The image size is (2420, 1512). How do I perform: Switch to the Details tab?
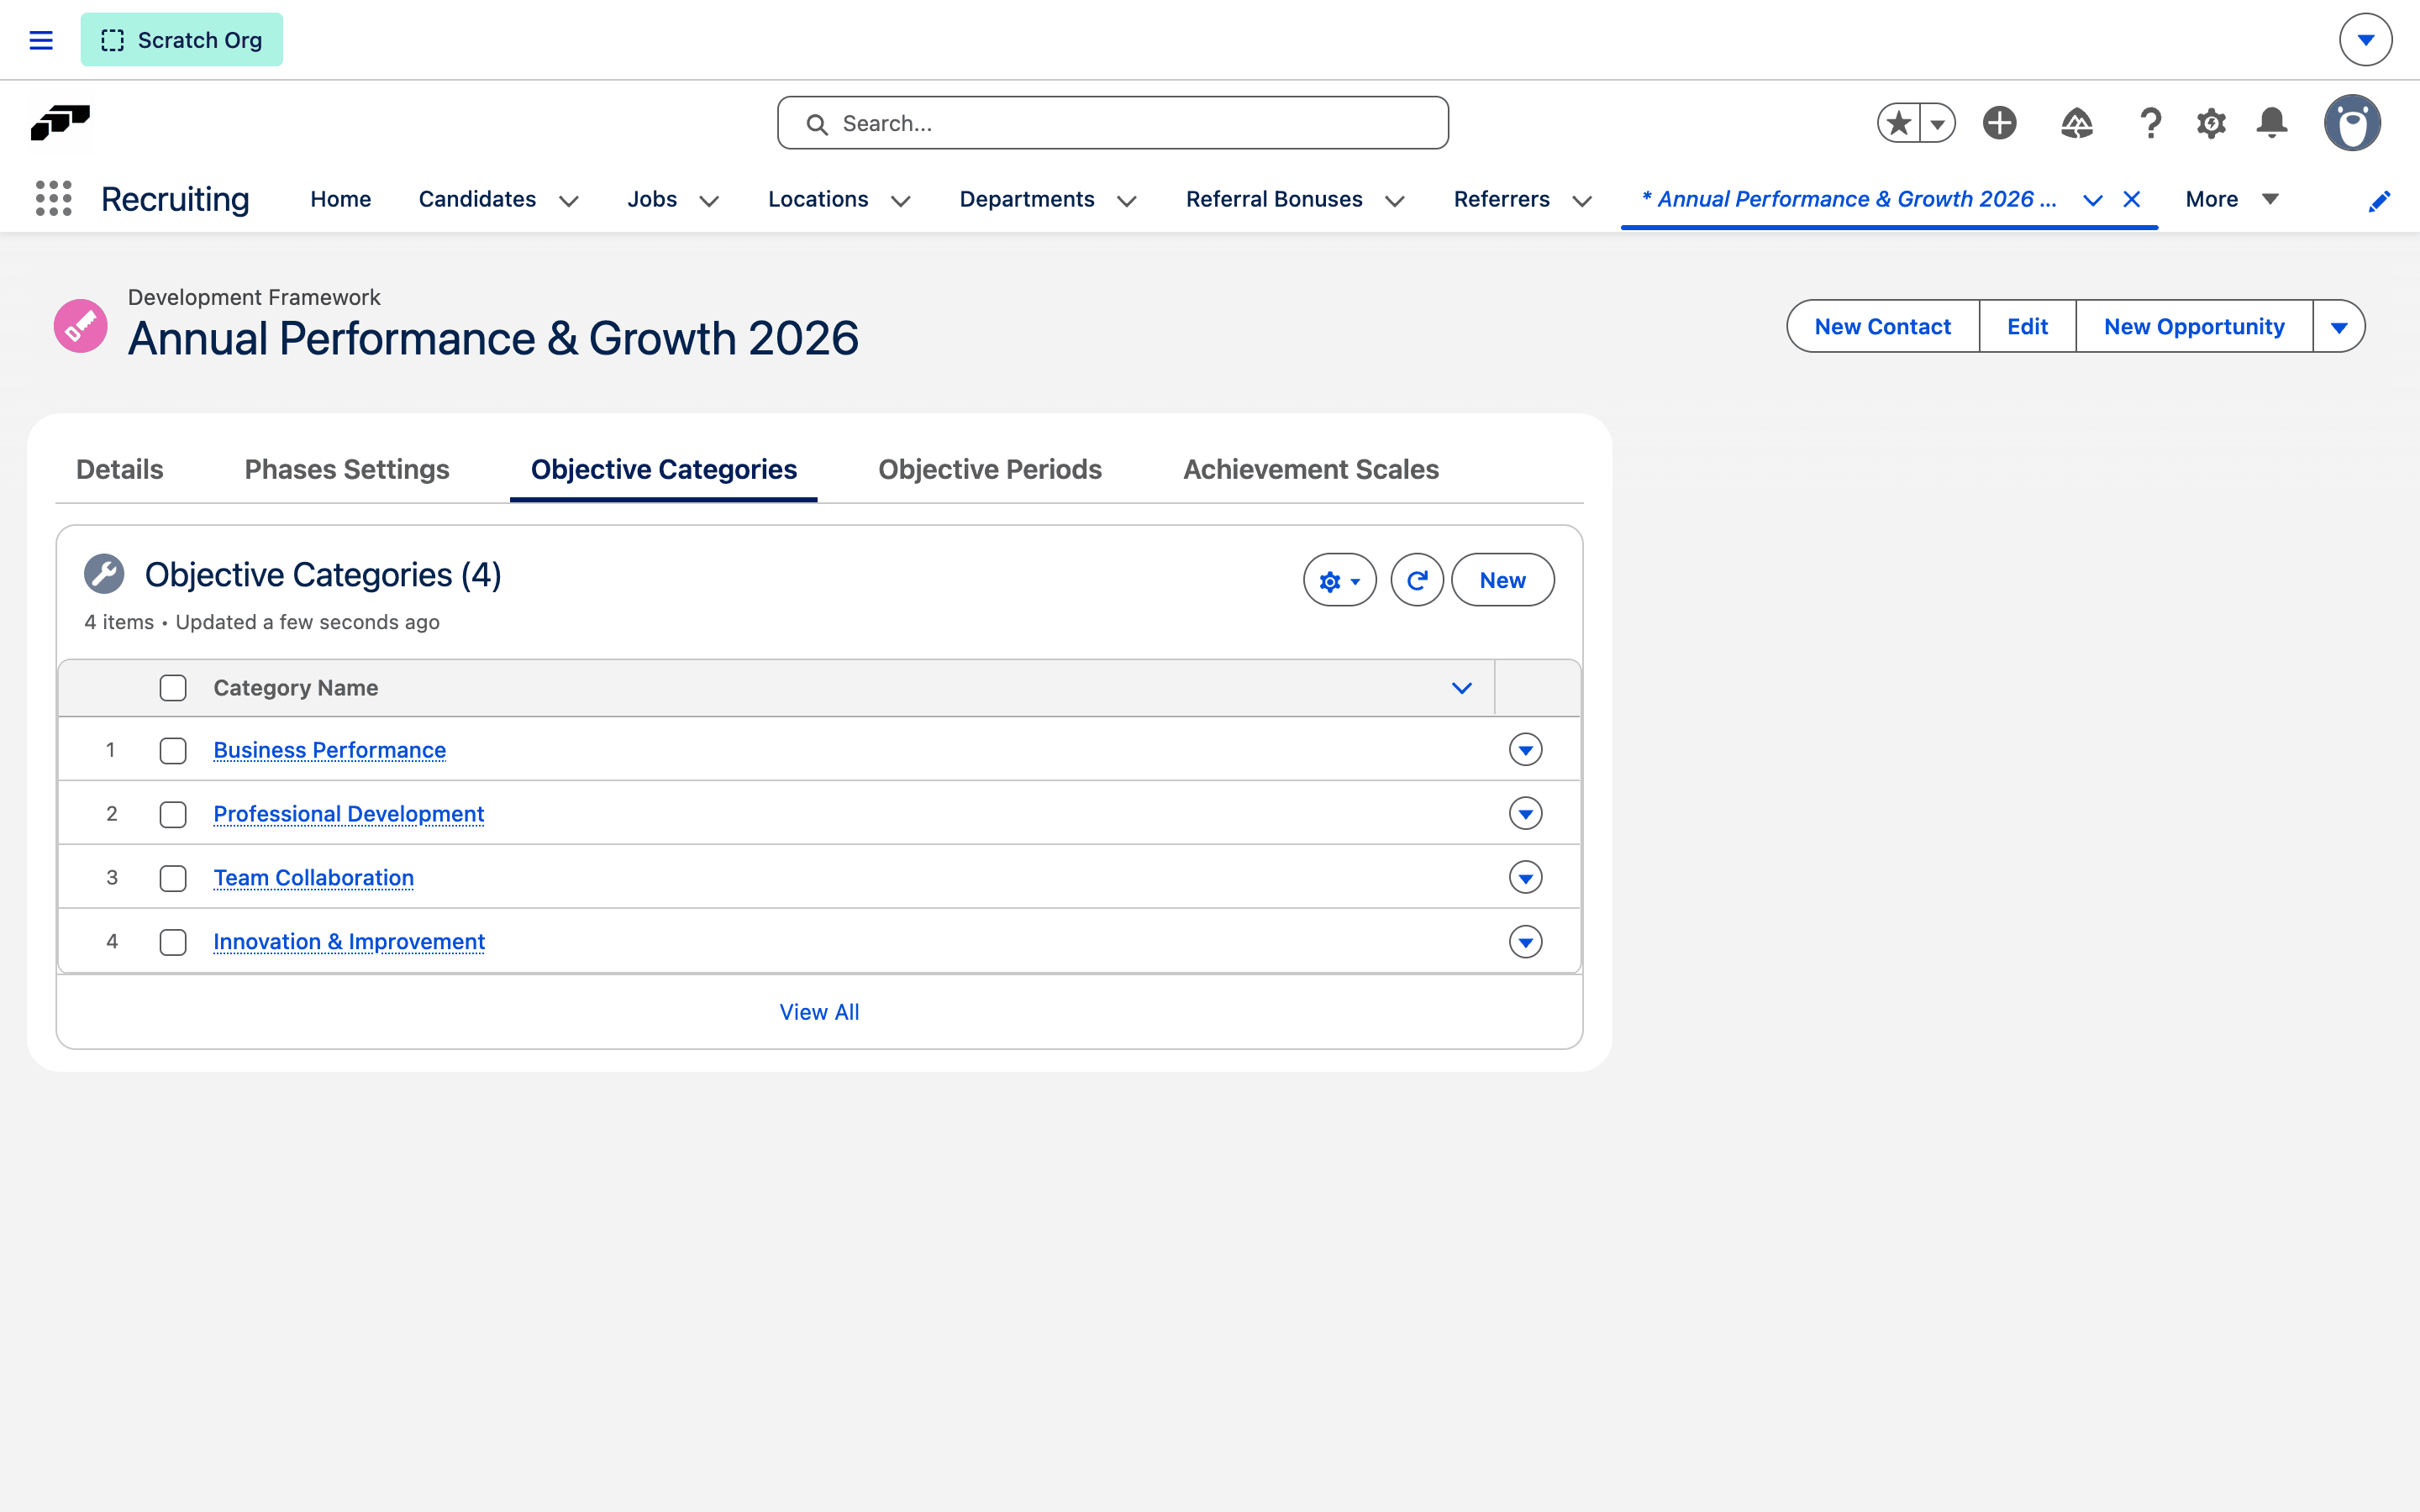coord(119,469)
